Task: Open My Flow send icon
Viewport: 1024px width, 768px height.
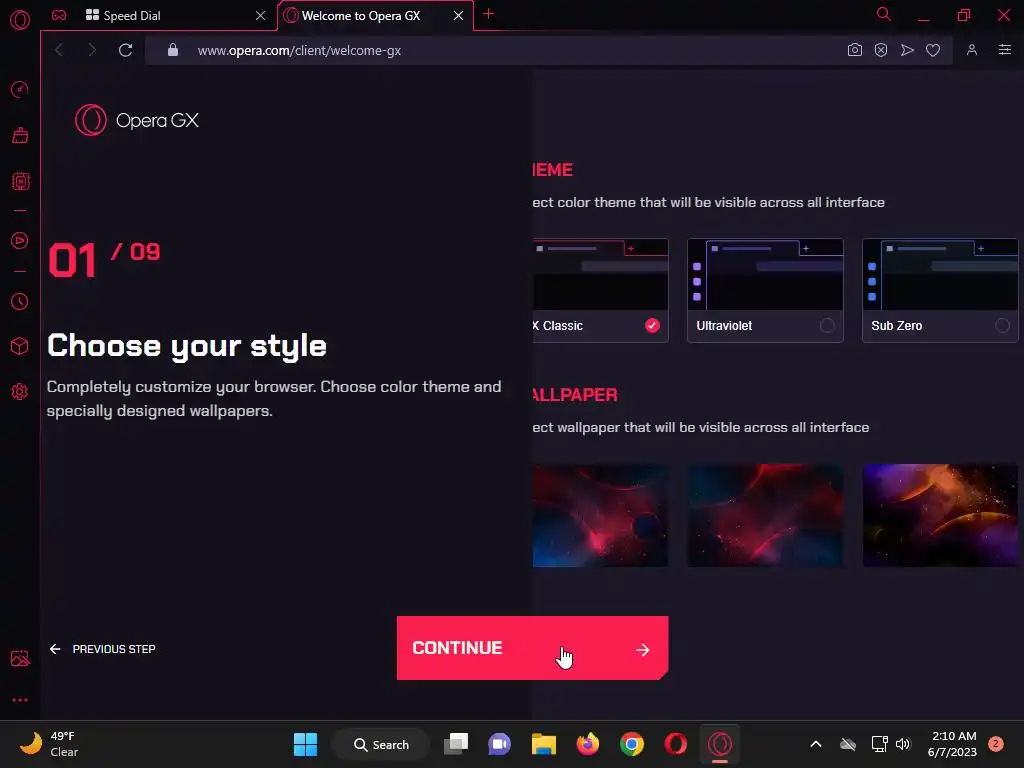Action: click(907, 50)
